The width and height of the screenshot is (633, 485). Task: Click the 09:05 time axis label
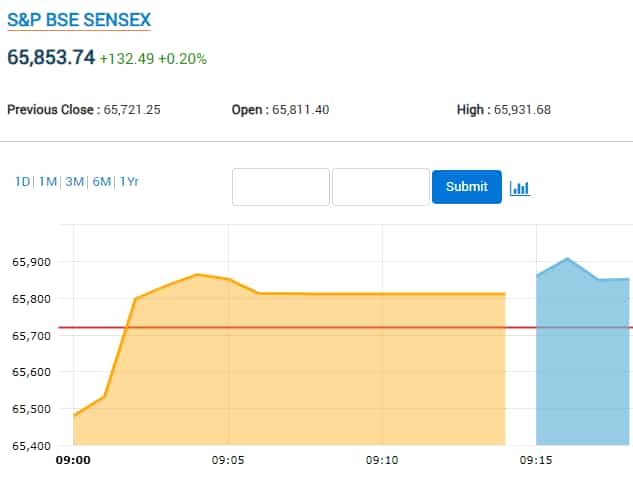click(x=229, y=461)
